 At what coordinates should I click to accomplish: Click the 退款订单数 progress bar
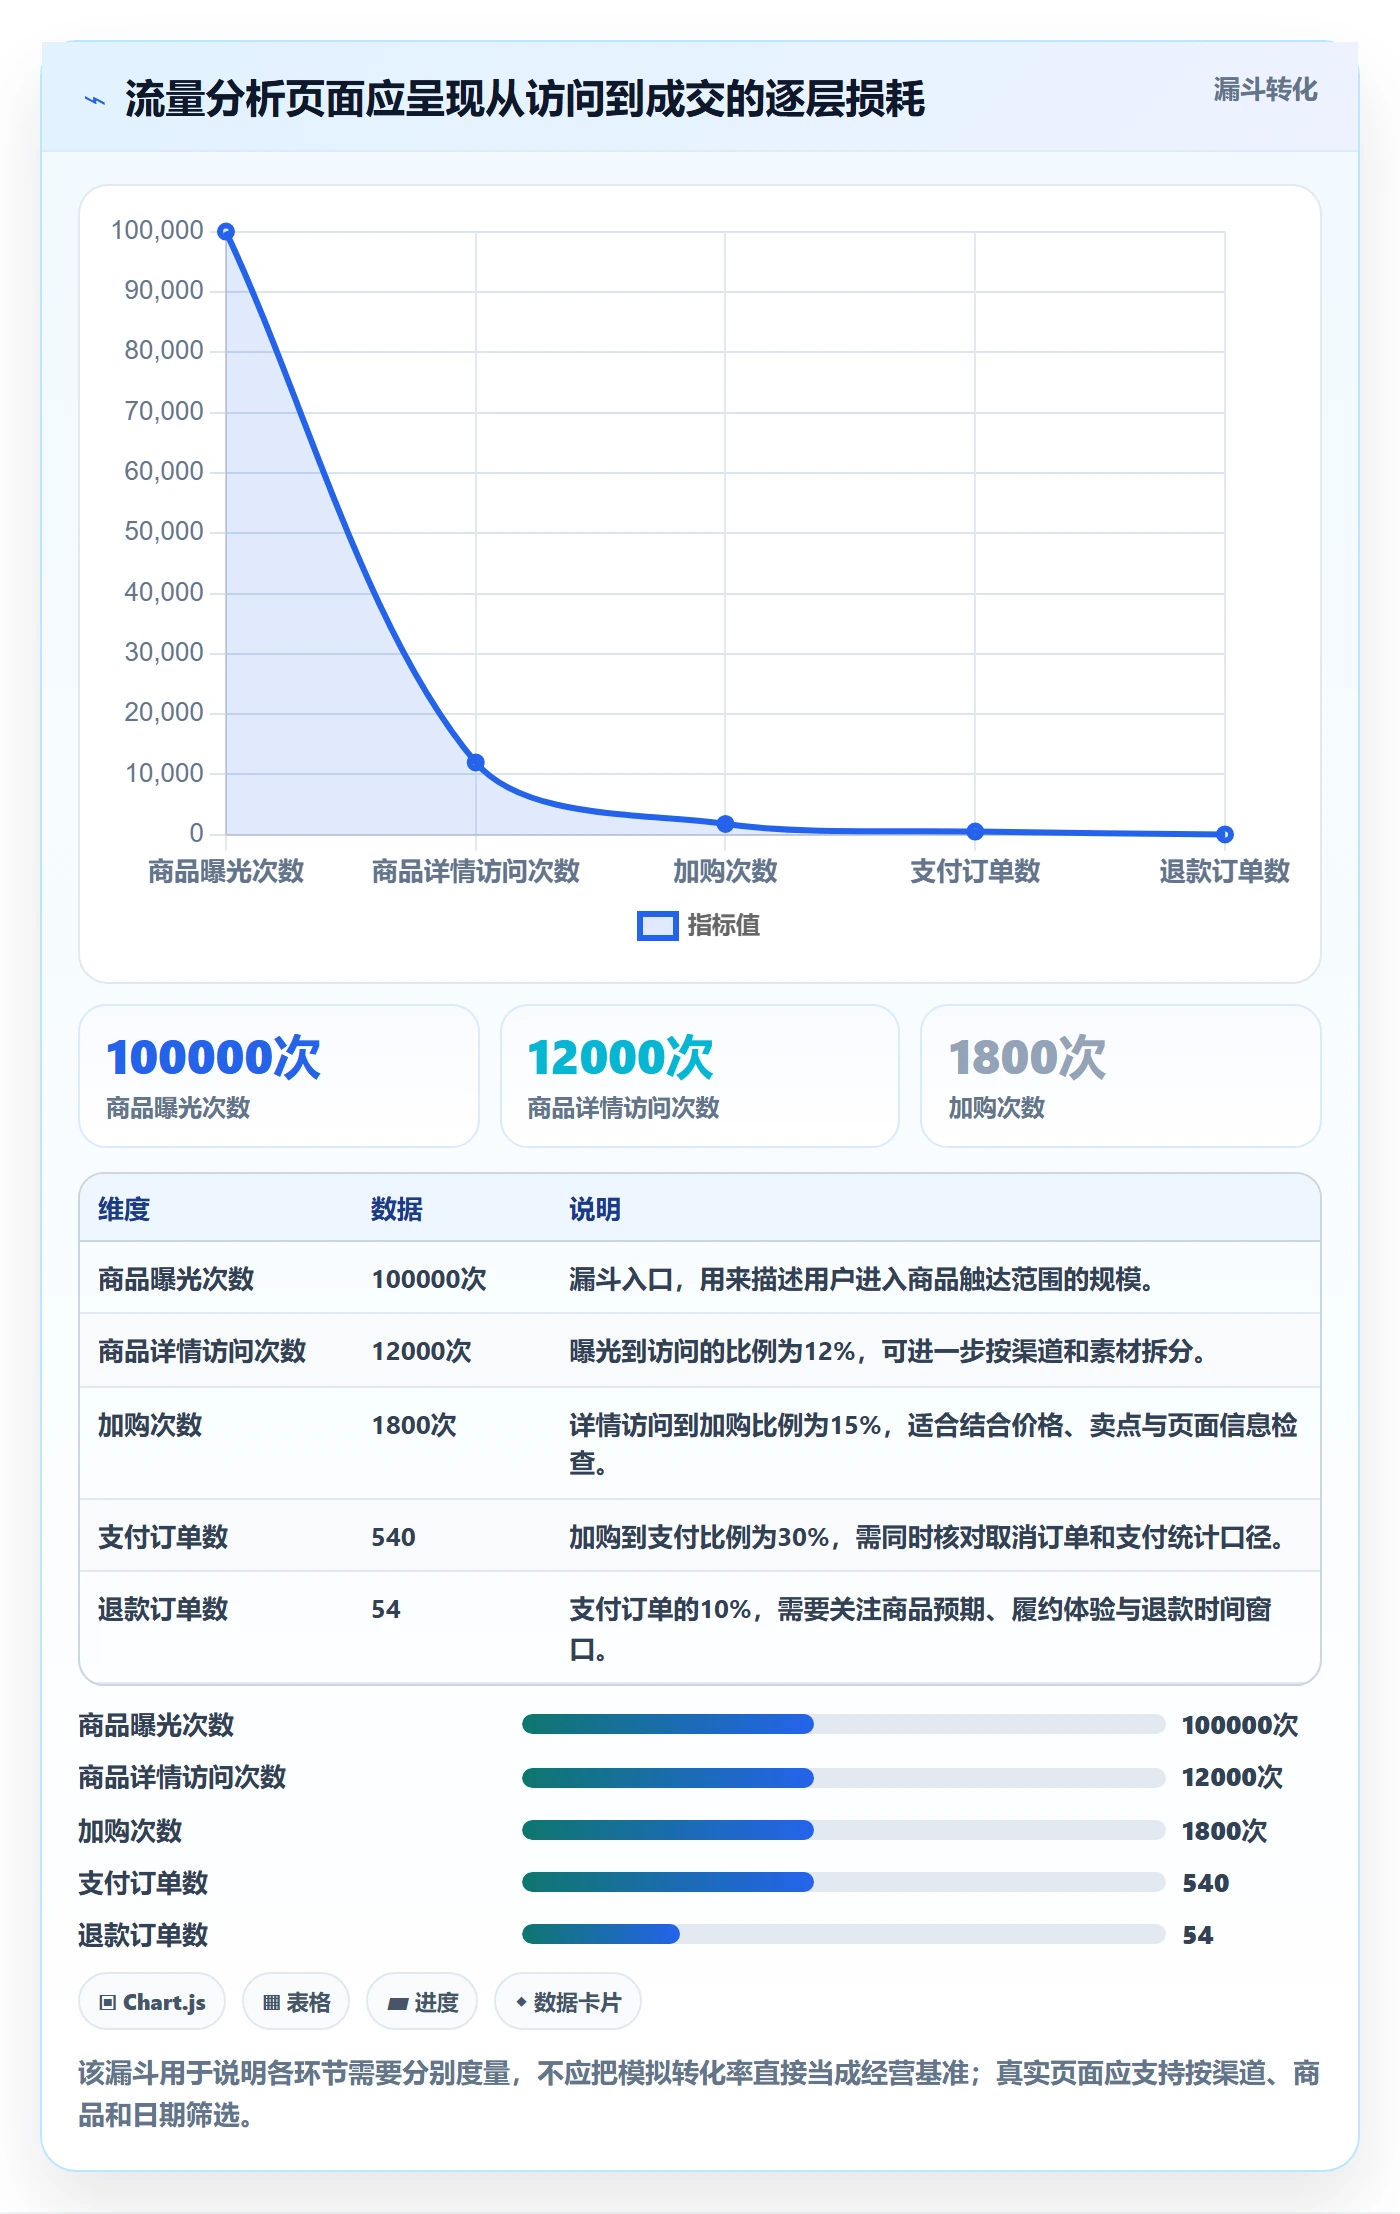pyautogui.click(x=843, y=1934)
